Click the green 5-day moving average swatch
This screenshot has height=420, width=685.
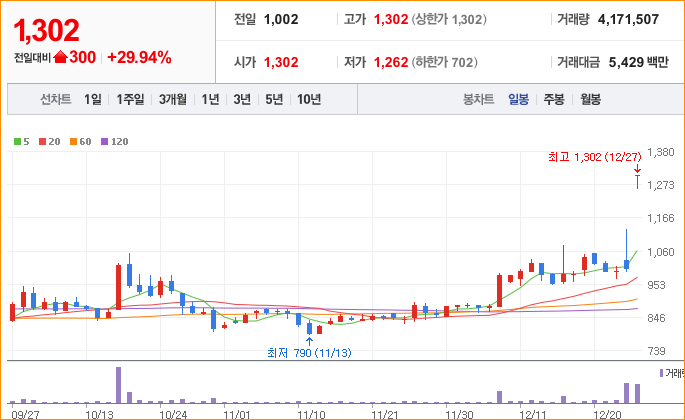click(x=17, y=142)
